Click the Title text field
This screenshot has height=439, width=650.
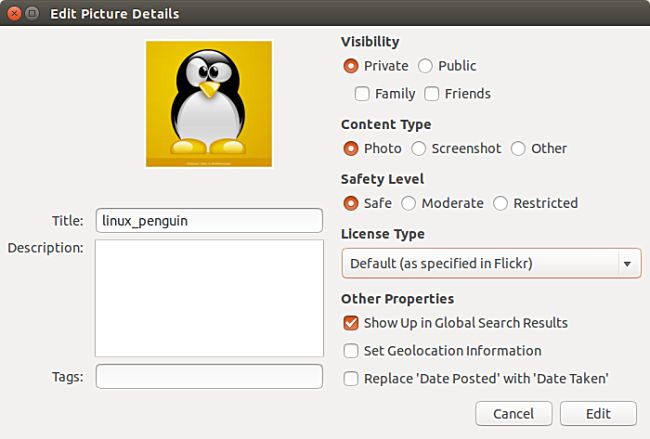coord(209,220)
